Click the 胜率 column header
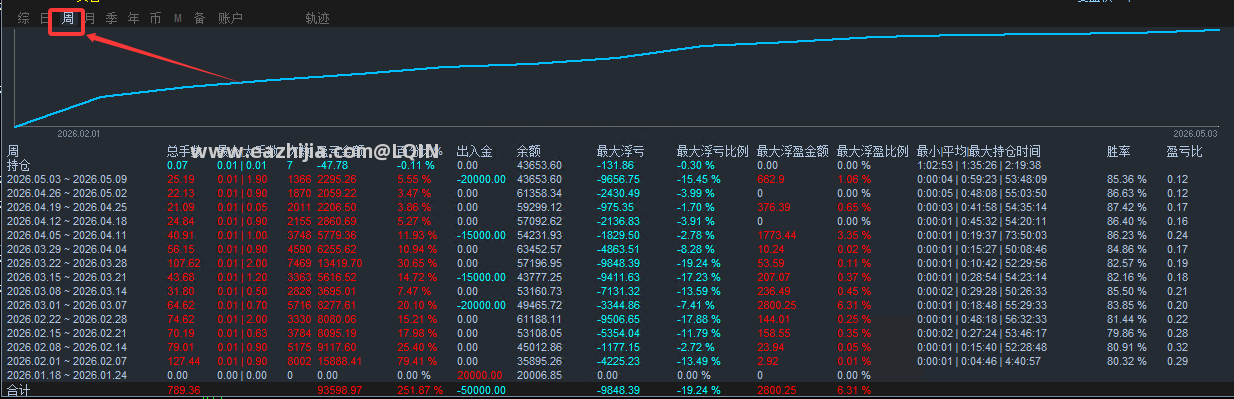Screen dimensions: 1234x399 tap(1119, 152)
